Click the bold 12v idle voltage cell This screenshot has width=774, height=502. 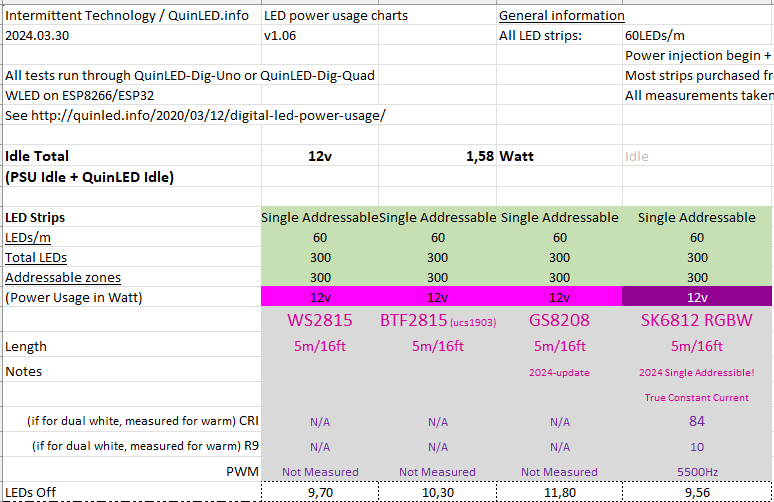click(320, 156)
